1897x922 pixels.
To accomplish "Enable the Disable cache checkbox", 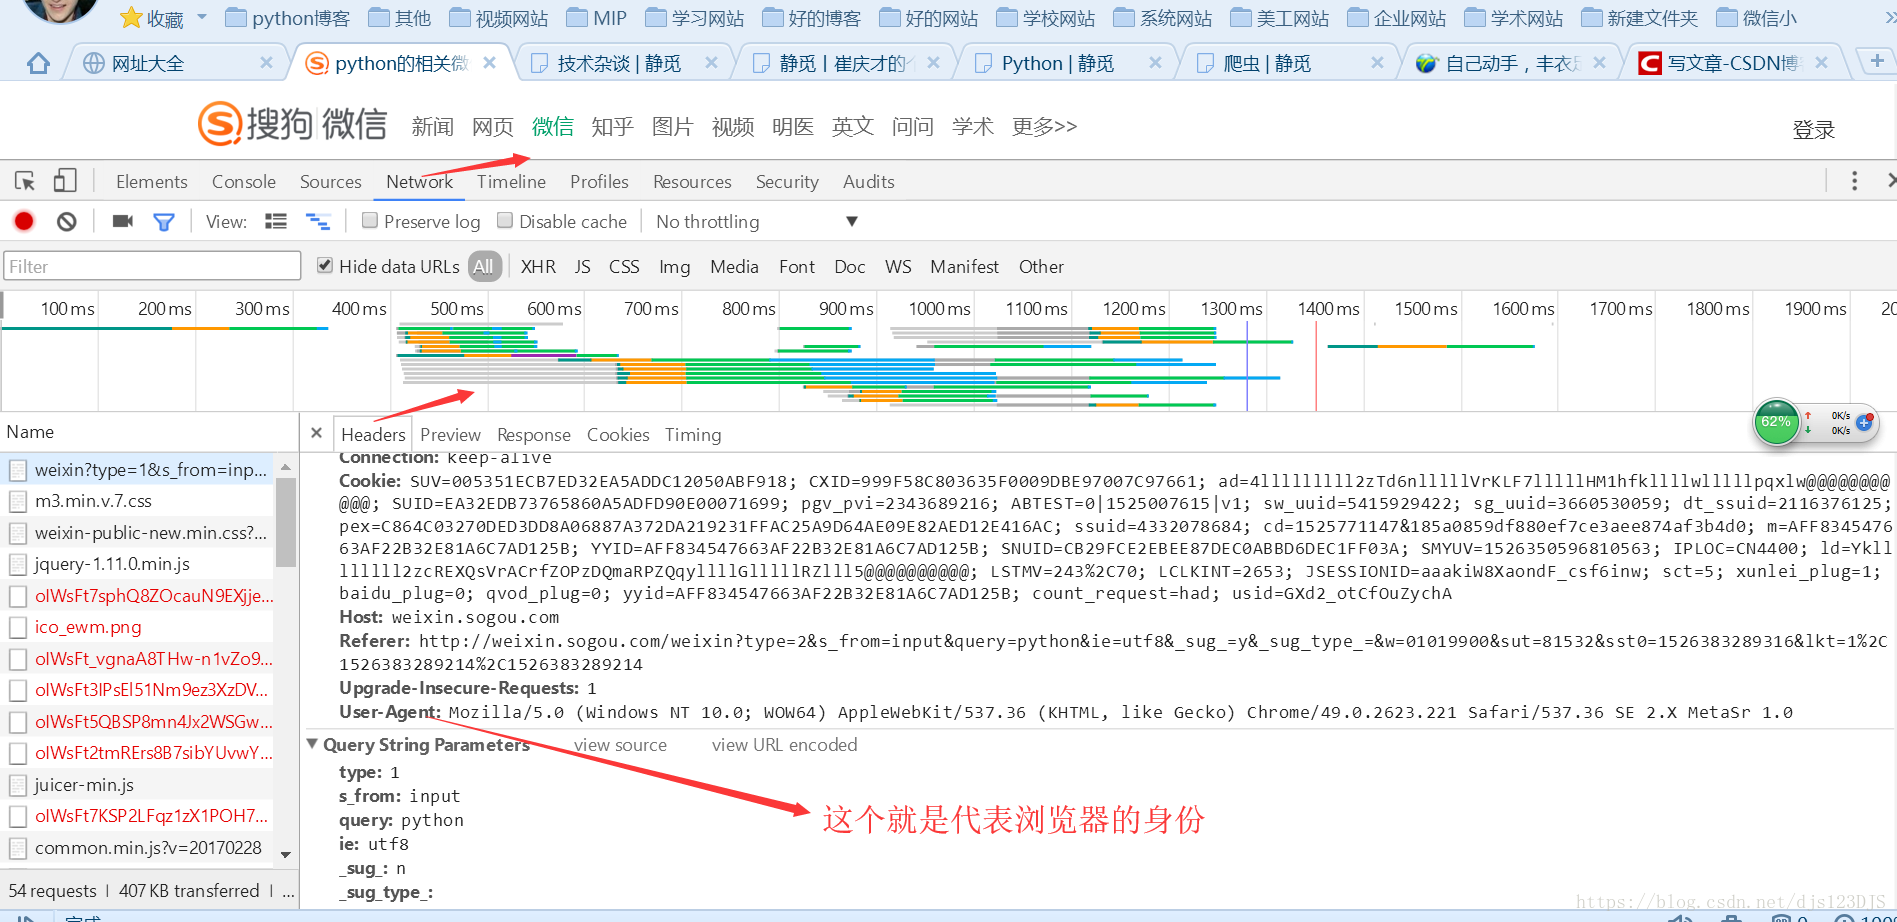I will click(505, 220).
